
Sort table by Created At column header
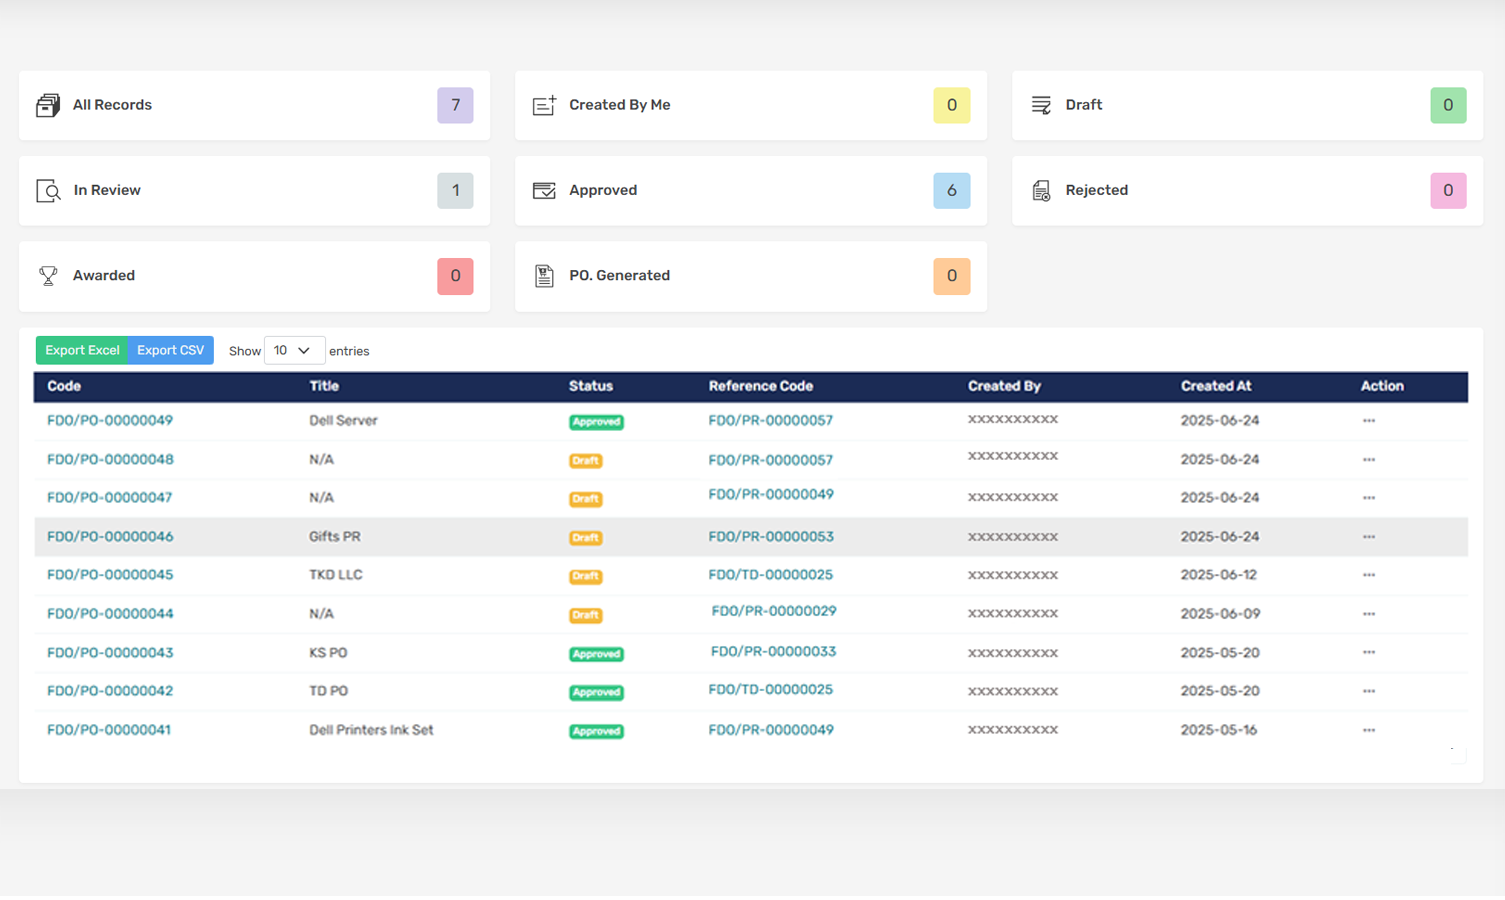pyautogui.click(x=1215, y=386)
